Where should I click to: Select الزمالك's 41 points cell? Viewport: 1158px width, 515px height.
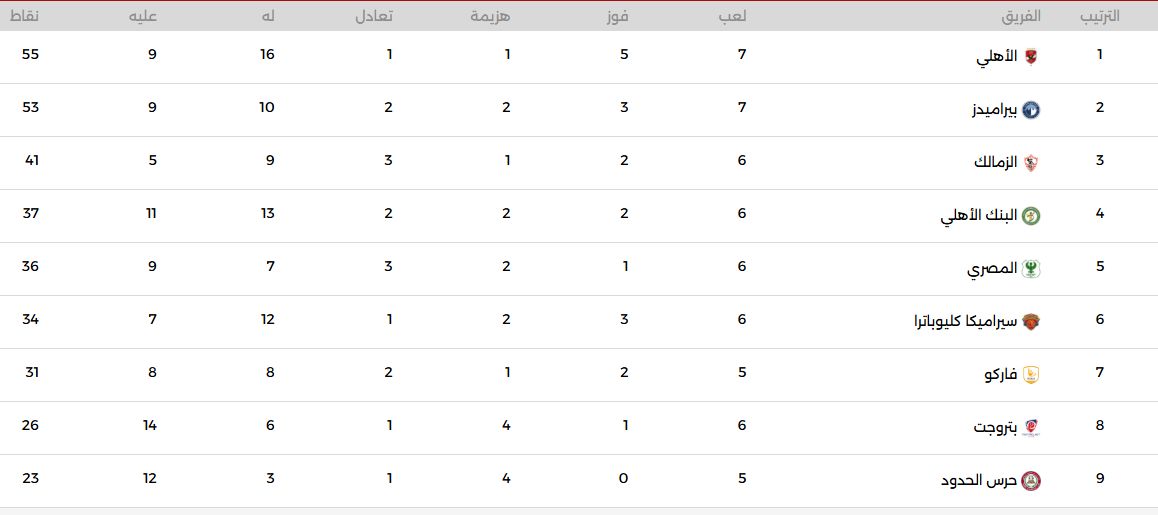tap(30, 160)
